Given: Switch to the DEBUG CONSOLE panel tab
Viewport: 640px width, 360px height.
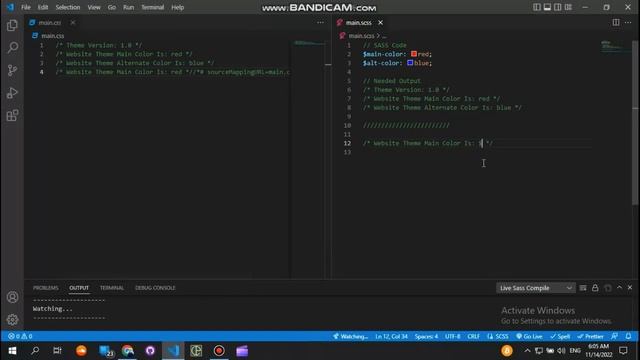Looking at the screenshot, I should (x=155, y=288).
